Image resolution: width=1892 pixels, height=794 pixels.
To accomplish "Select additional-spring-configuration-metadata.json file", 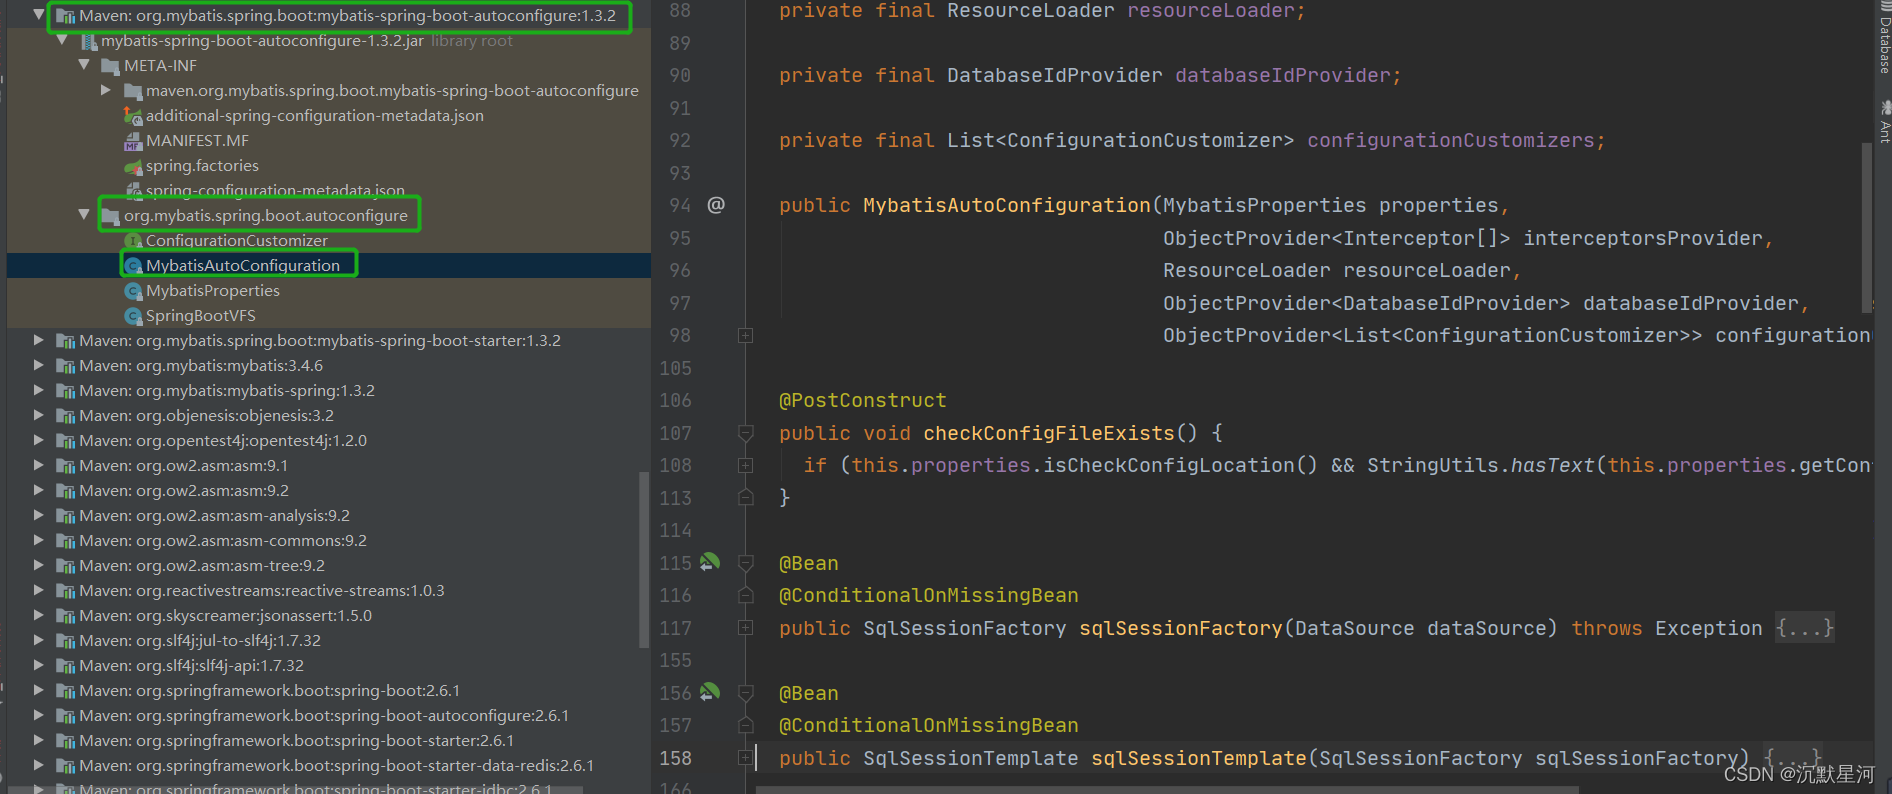I will pos(315,115).
